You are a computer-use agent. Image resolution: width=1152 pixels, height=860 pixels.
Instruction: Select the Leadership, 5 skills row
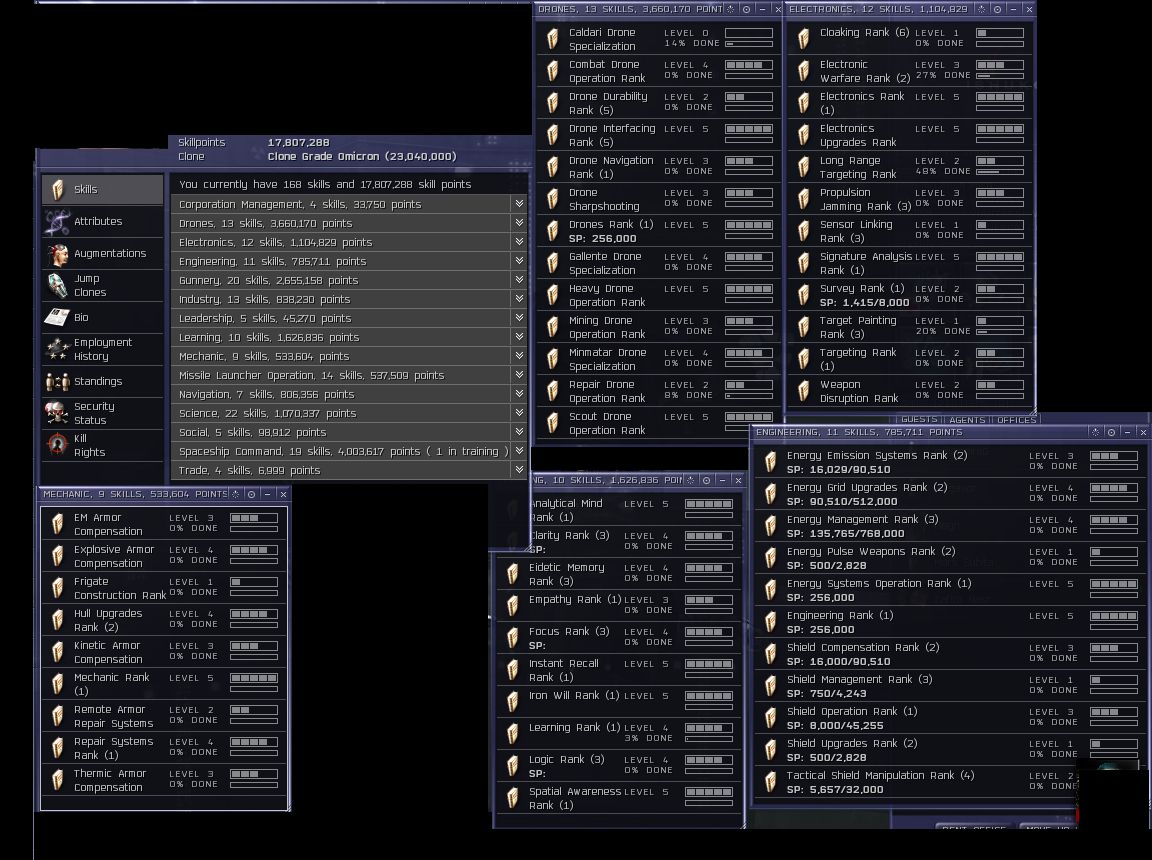(x=349, y=318)
